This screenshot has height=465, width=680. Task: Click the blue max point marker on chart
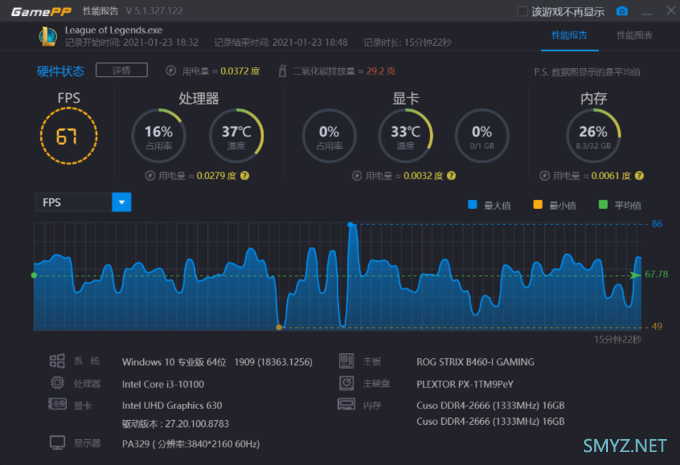pos(350,225)
